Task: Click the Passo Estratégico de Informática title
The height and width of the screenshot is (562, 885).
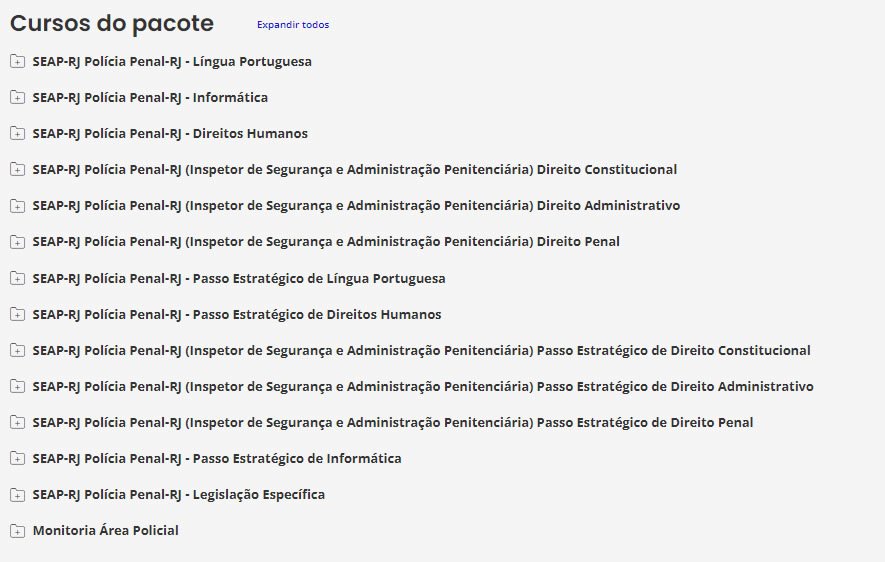Action: [216, 459]
